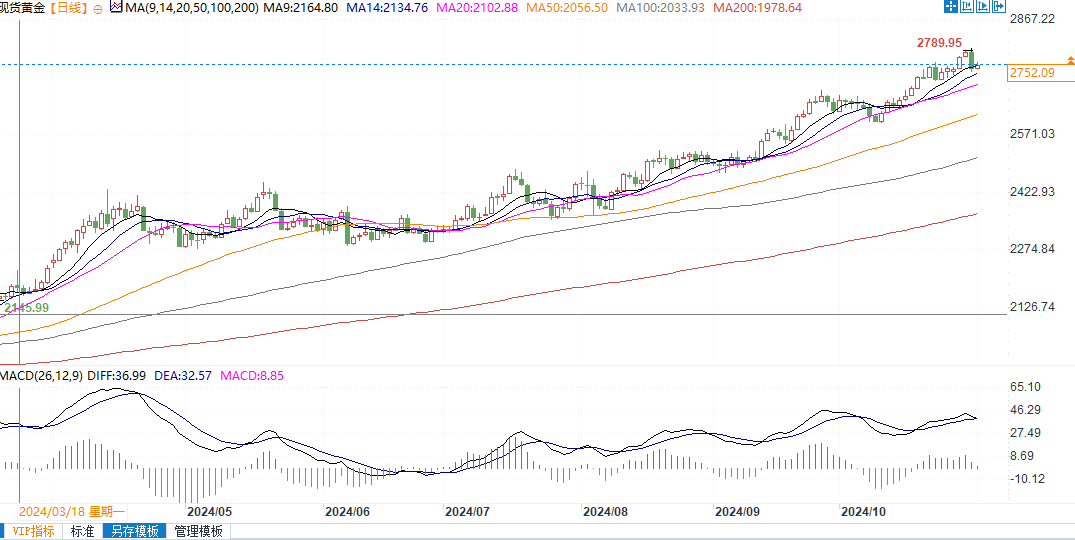Click the 2789.95 high price label

(x=939, y=43)
